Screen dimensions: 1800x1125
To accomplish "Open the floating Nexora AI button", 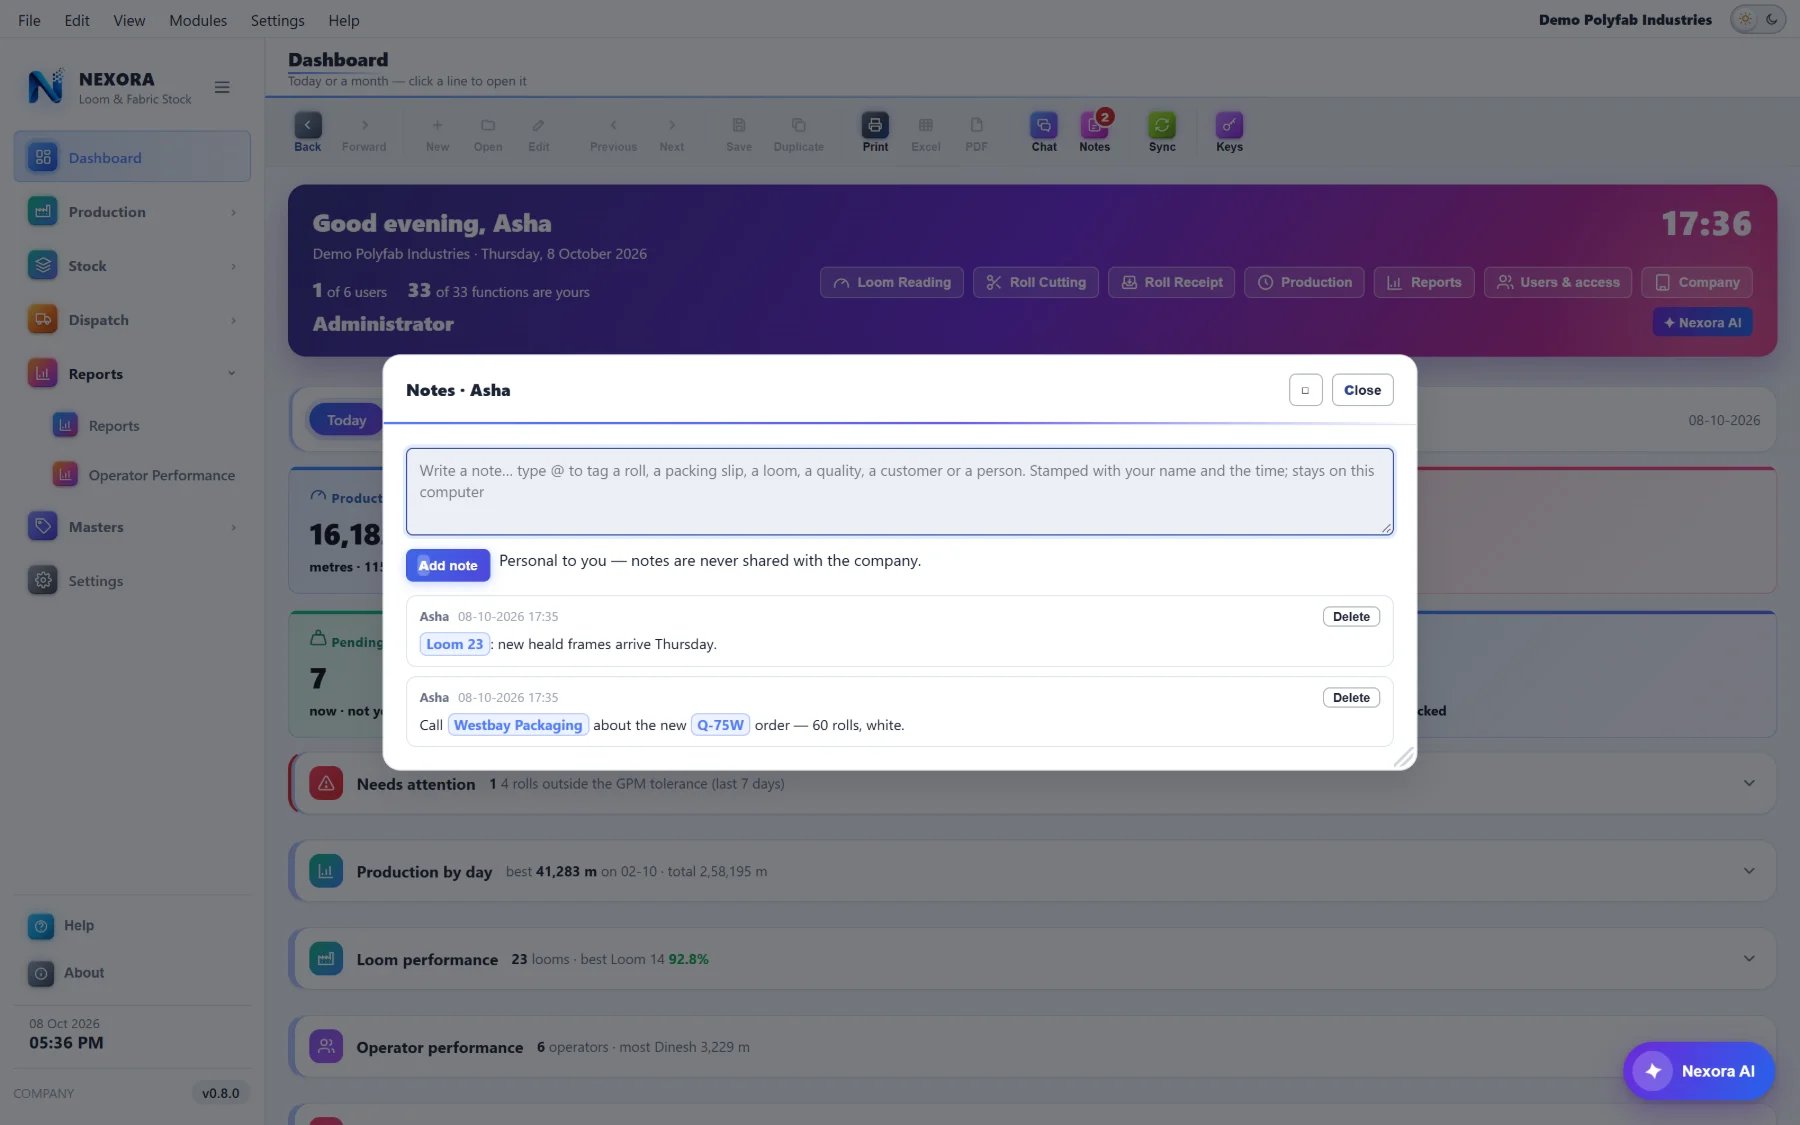I will (1699, 1071).
